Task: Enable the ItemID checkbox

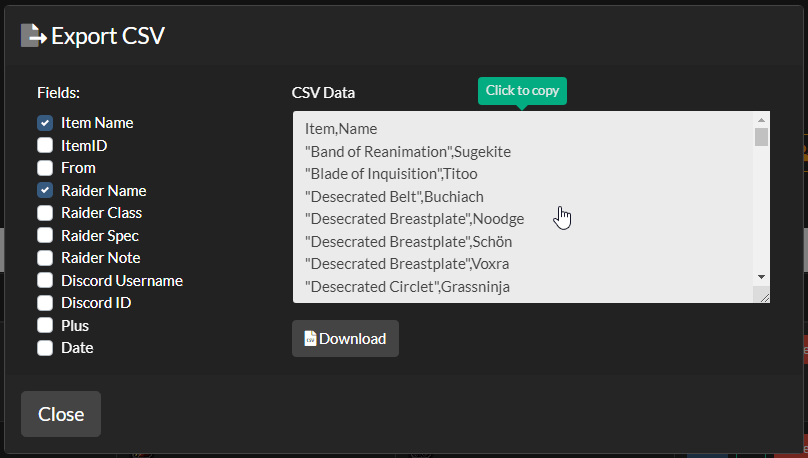Action: tap(45, 145)
